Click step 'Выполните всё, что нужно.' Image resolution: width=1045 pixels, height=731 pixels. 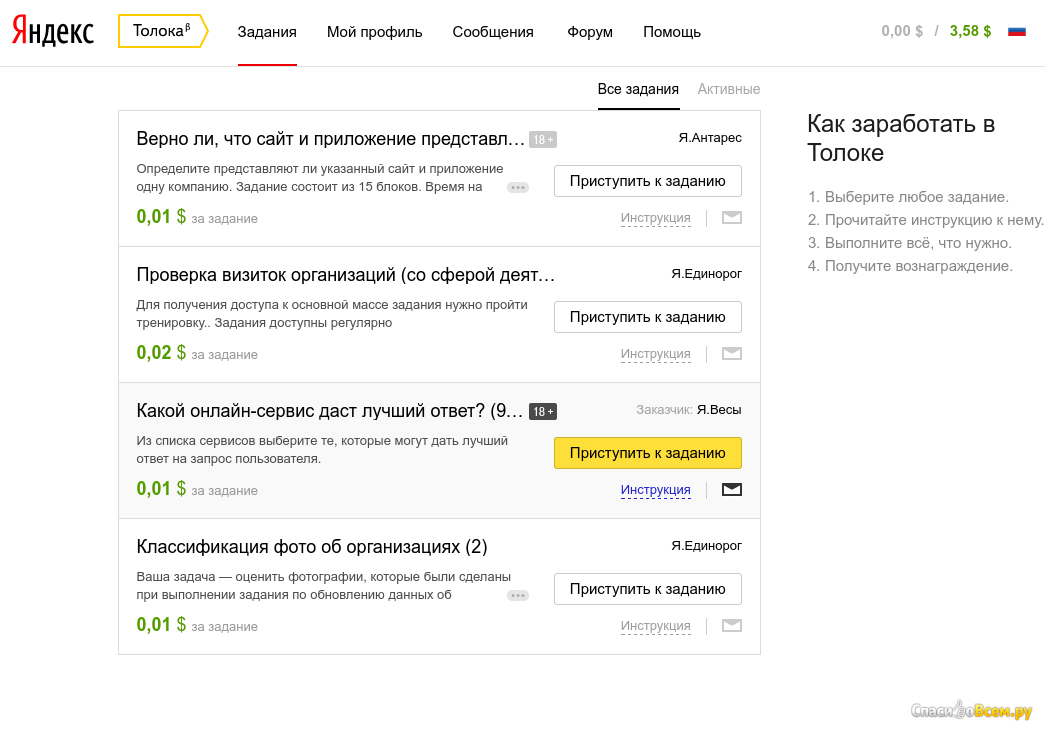pos(918,243)
